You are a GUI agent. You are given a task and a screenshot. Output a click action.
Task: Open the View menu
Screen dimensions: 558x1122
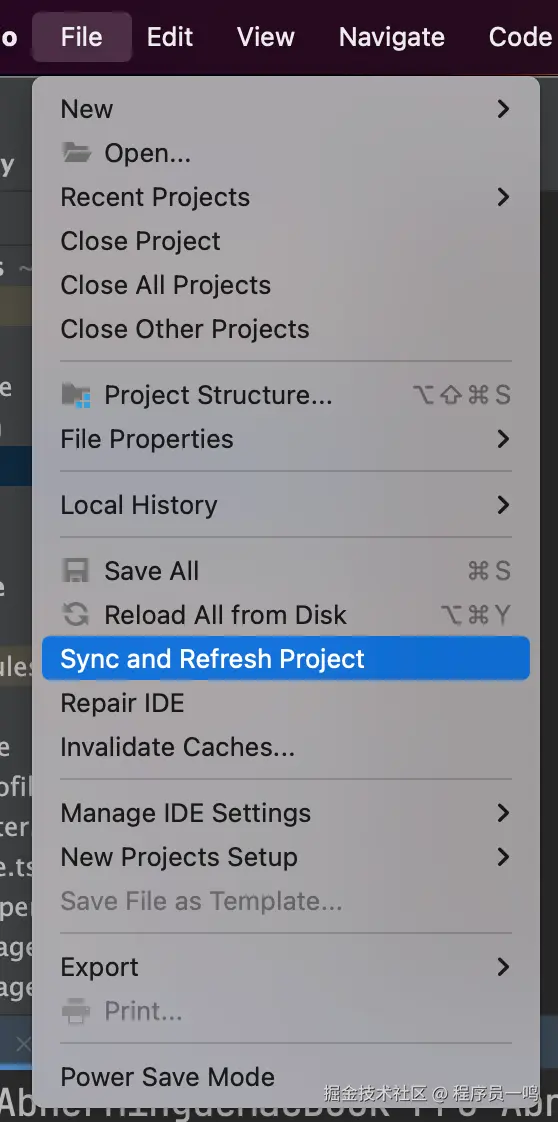265,36
